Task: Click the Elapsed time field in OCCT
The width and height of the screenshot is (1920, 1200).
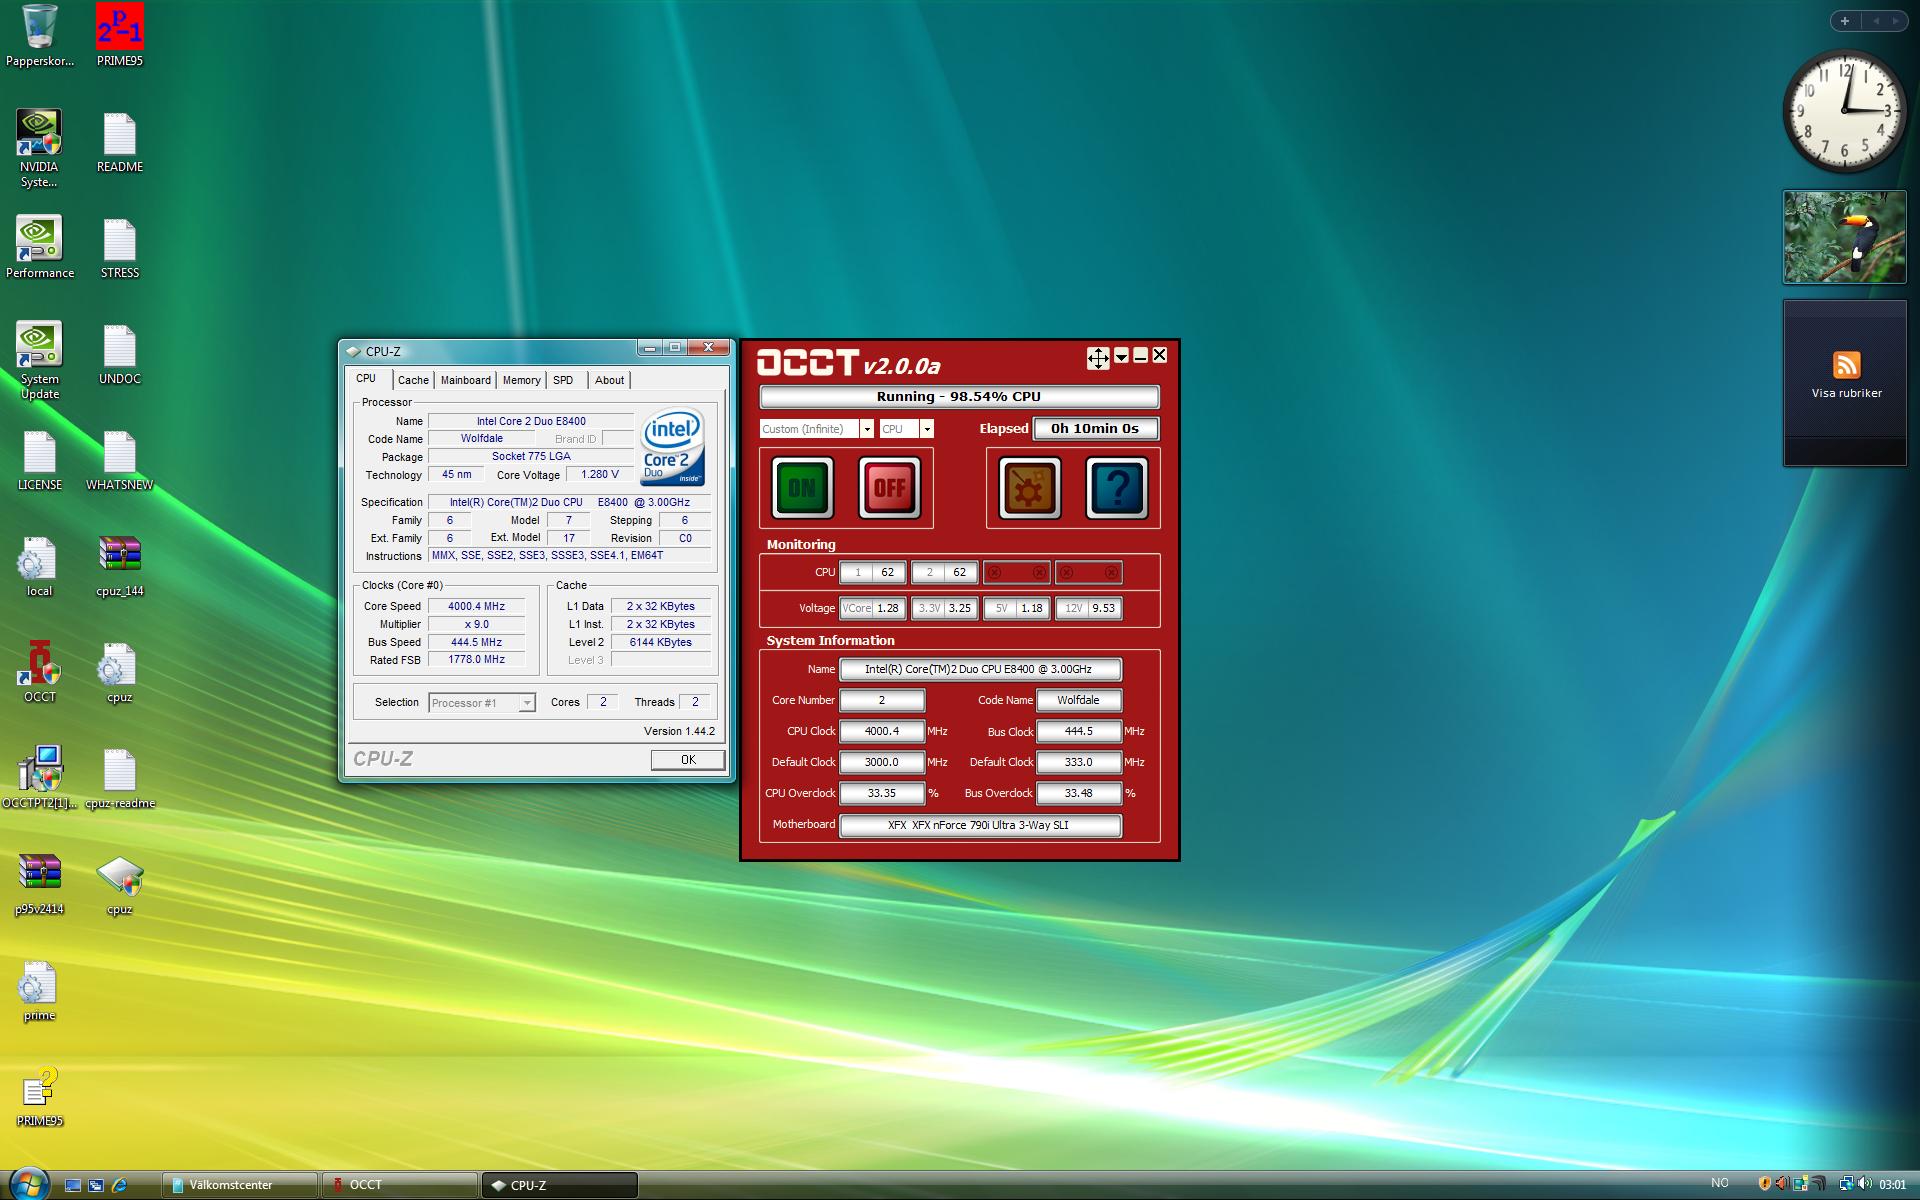Action: (1095, 428)
